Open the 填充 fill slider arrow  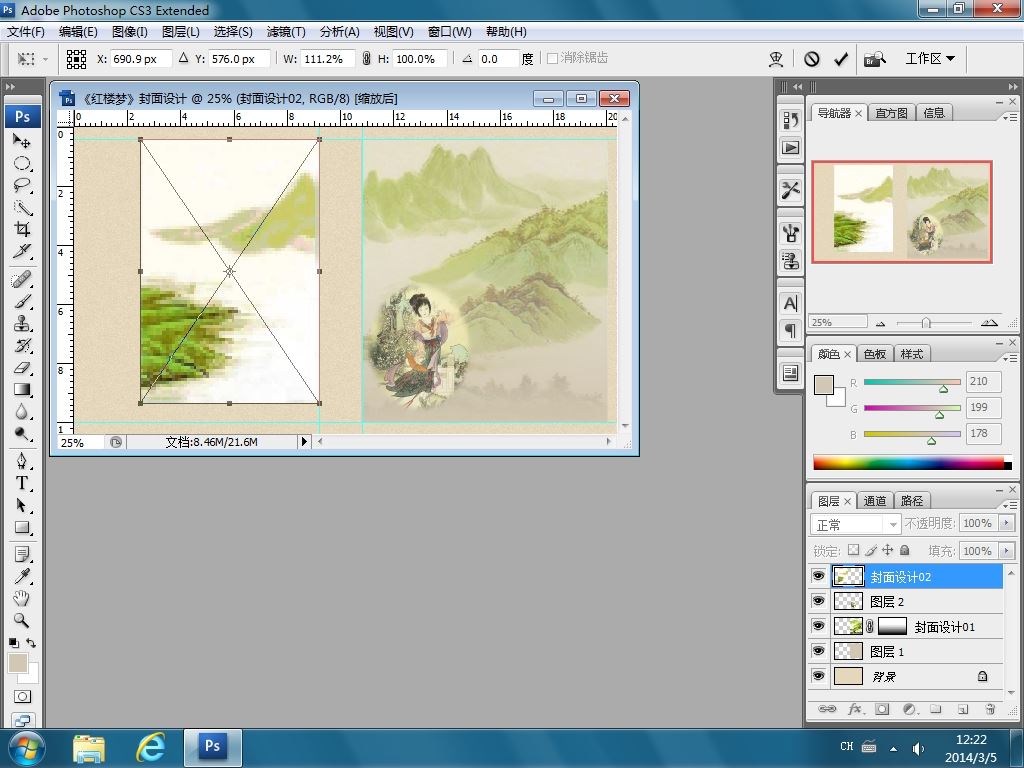click(x=1006, y=551)
